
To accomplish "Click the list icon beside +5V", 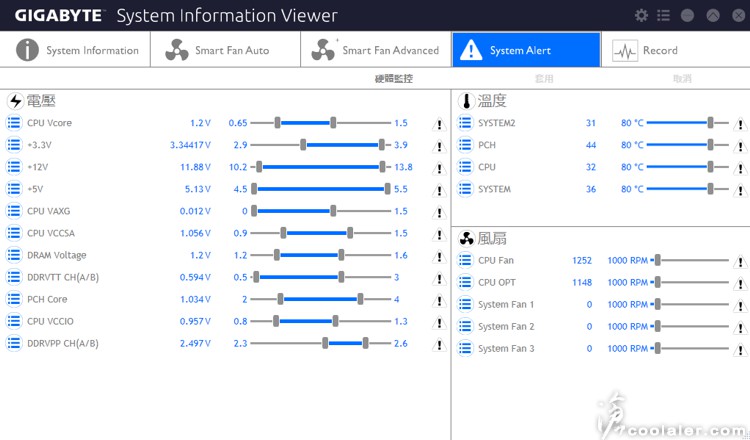I will point(14,189).
